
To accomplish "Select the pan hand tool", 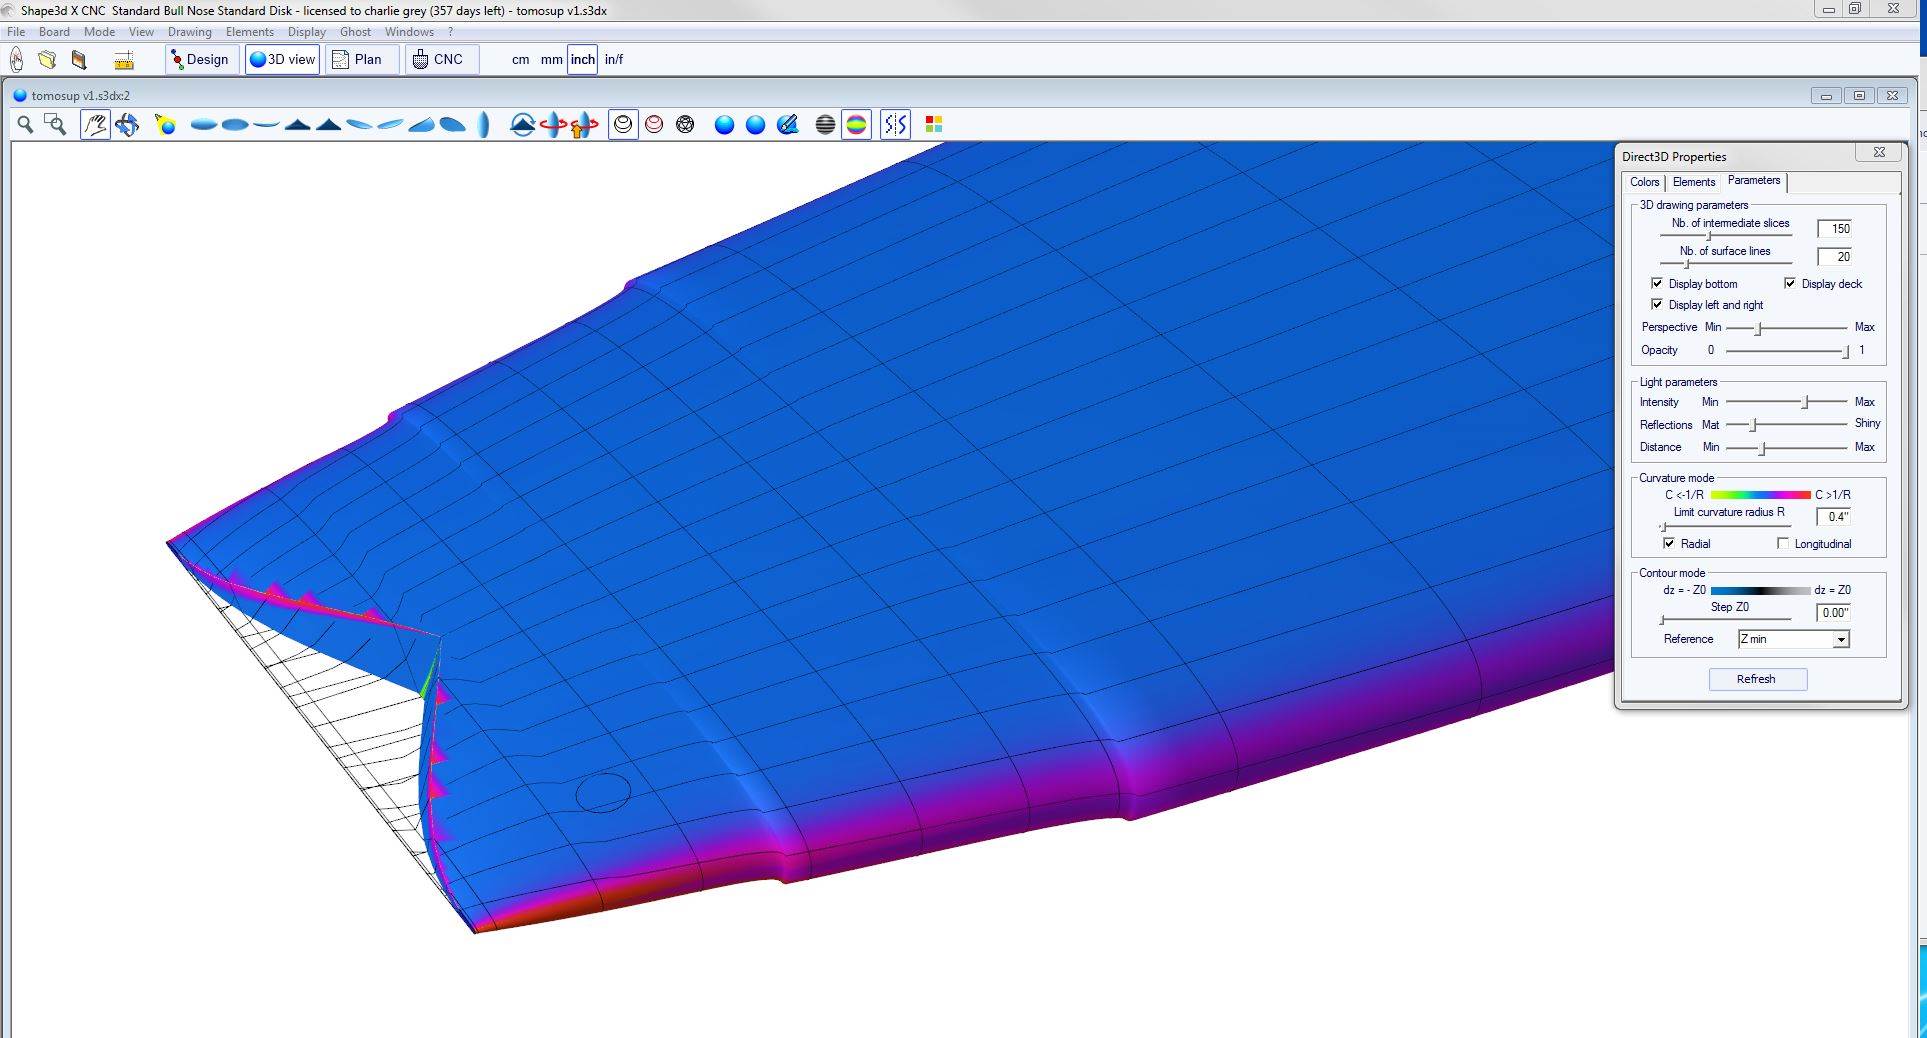I will [x=95, y=124].
